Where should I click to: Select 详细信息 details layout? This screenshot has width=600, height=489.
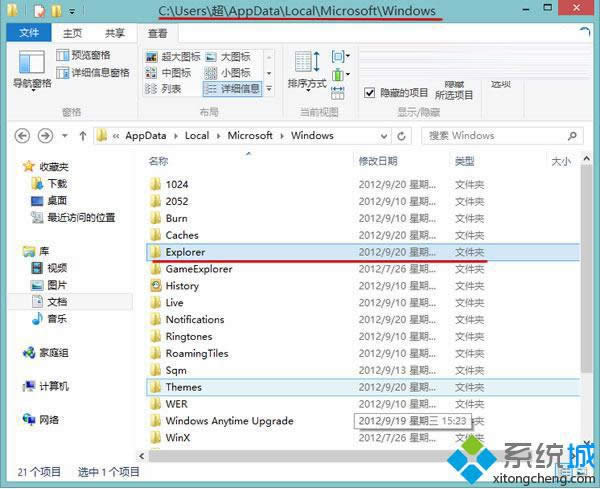tap(232, 89)
